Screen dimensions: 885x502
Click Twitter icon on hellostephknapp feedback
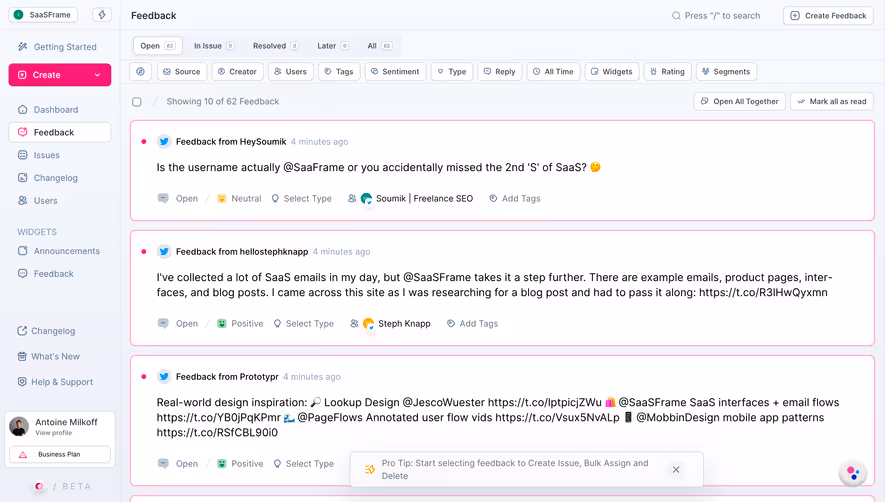click(164, 252)
